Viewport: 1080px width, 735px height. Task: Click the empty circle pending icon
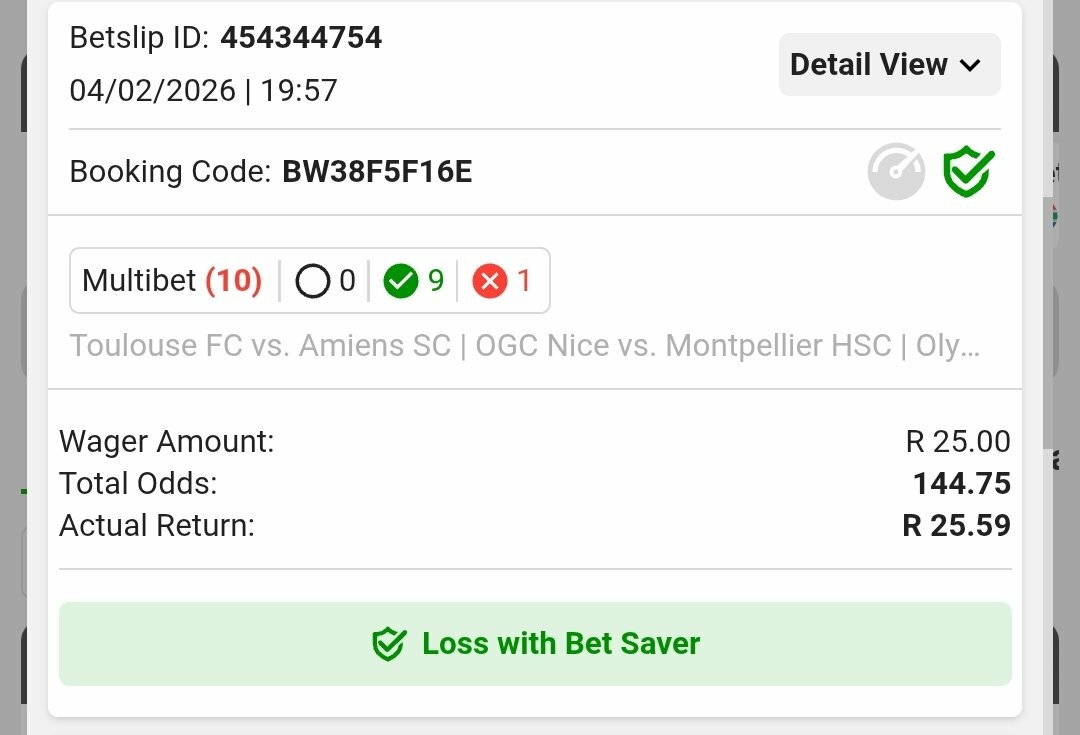click(x=312, y=281)
